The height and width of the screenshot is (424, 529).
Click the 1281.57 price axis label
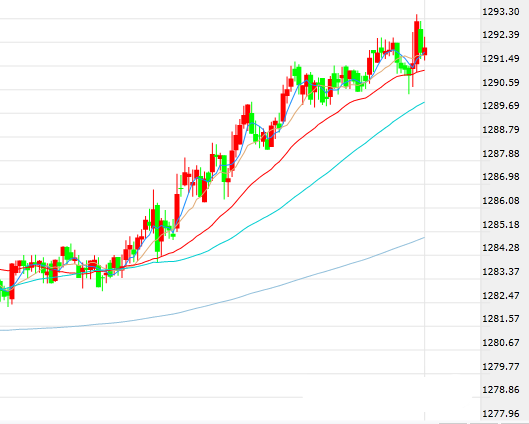[501, 319]
